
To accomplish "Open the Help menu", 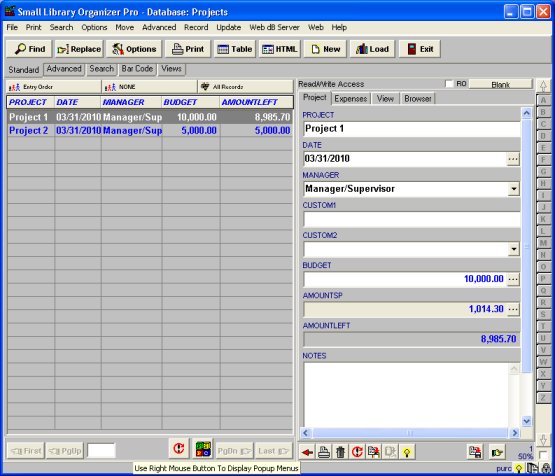I will point(339,27).
